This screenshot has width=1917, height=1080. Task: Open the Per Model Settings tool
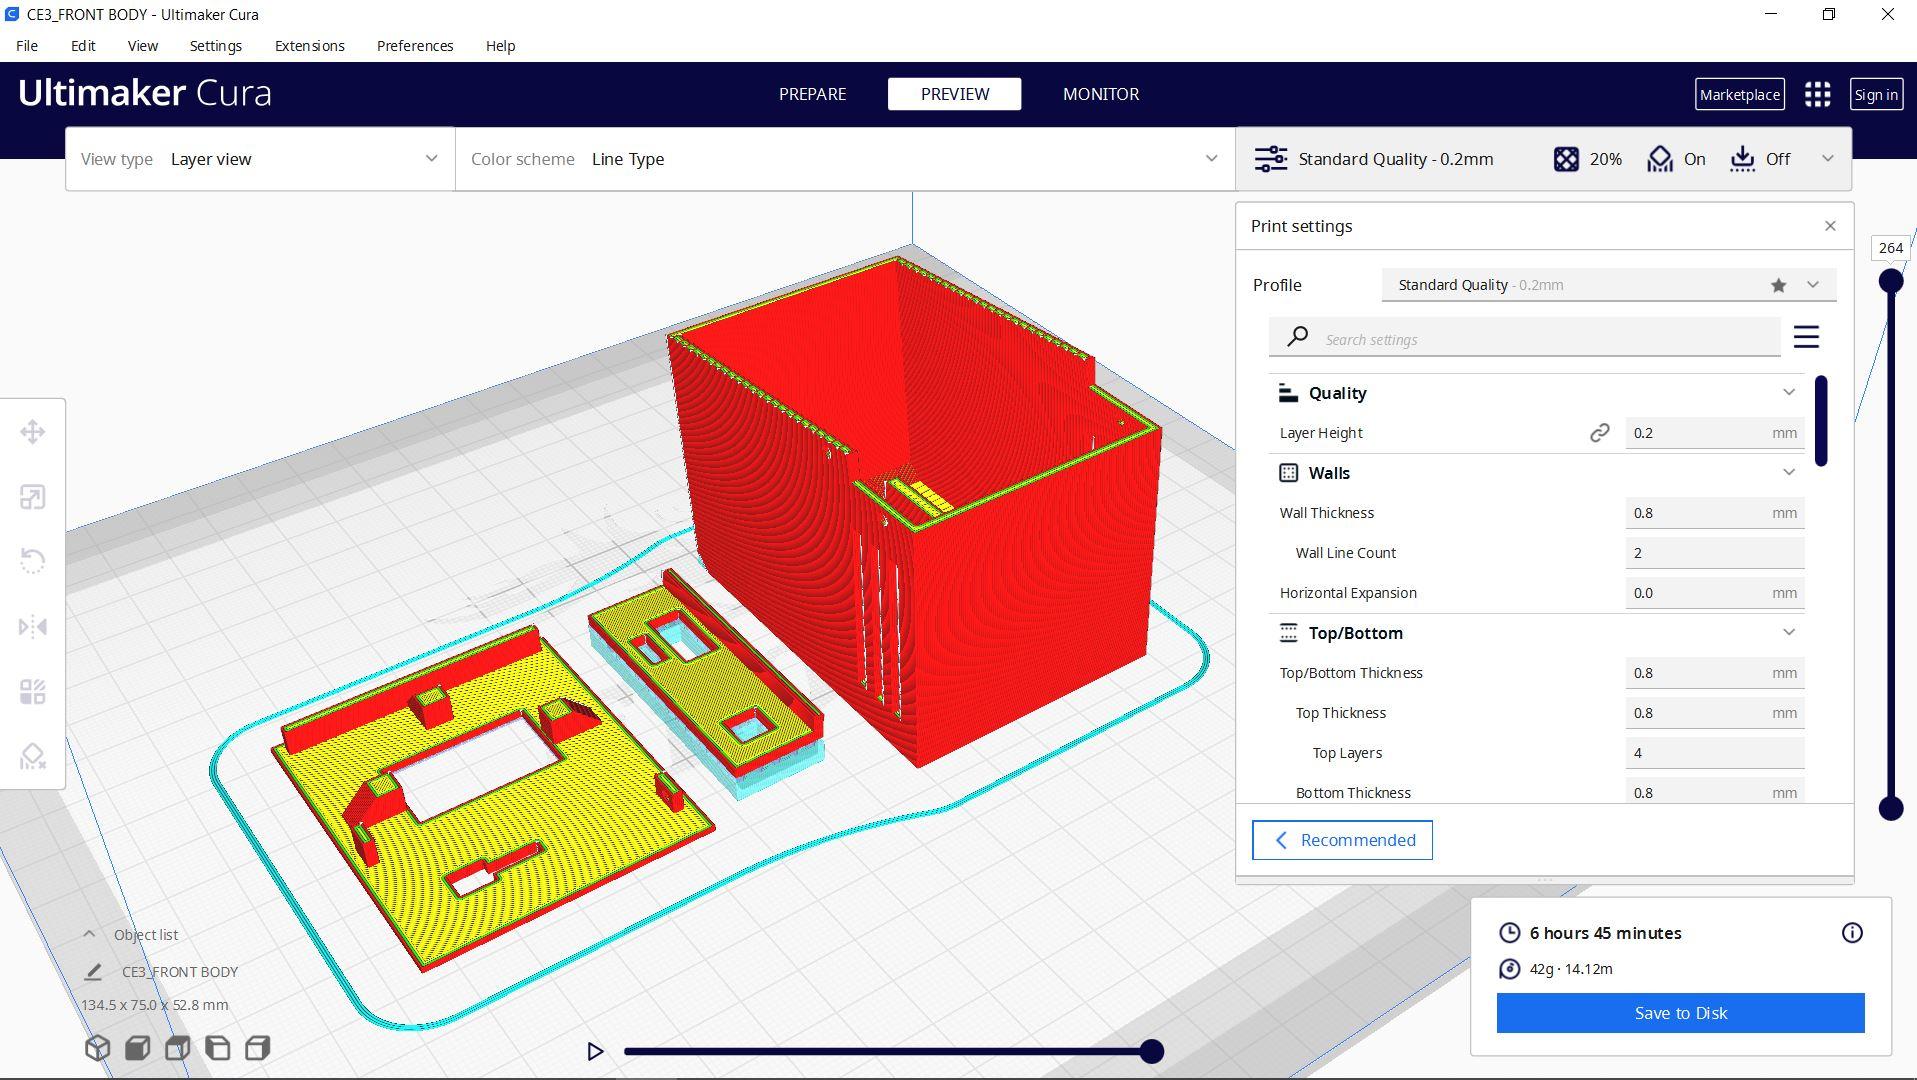tap(33, 692)
